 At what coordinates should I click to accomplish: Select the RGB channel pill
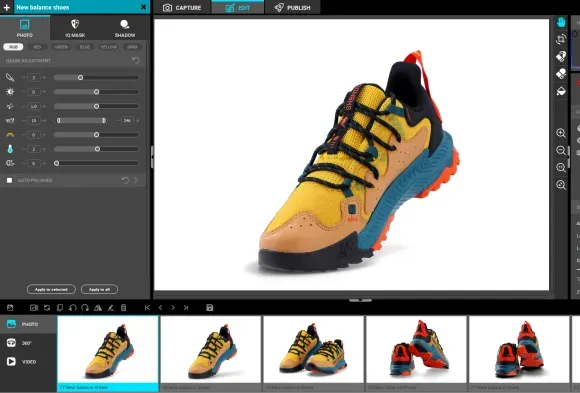(13, 47)
